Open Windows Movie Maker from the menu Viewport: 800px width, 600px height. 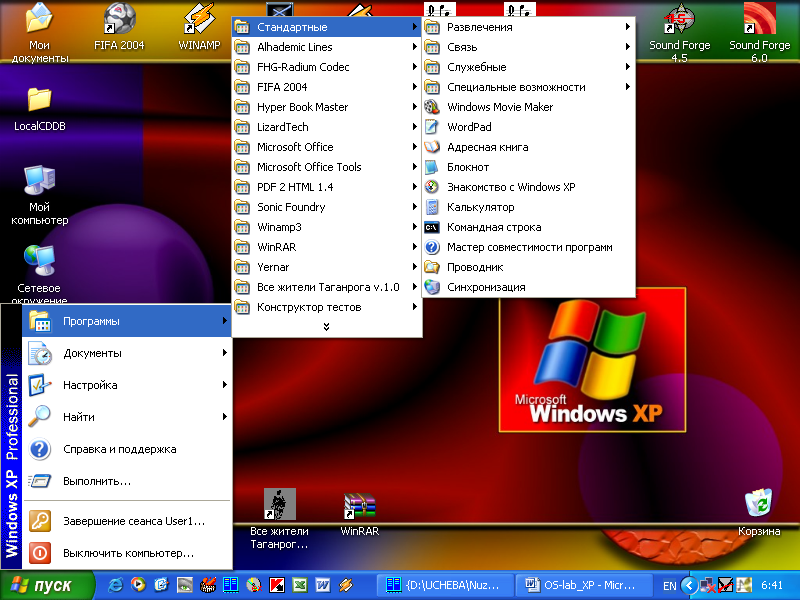[x=529, y=107]
